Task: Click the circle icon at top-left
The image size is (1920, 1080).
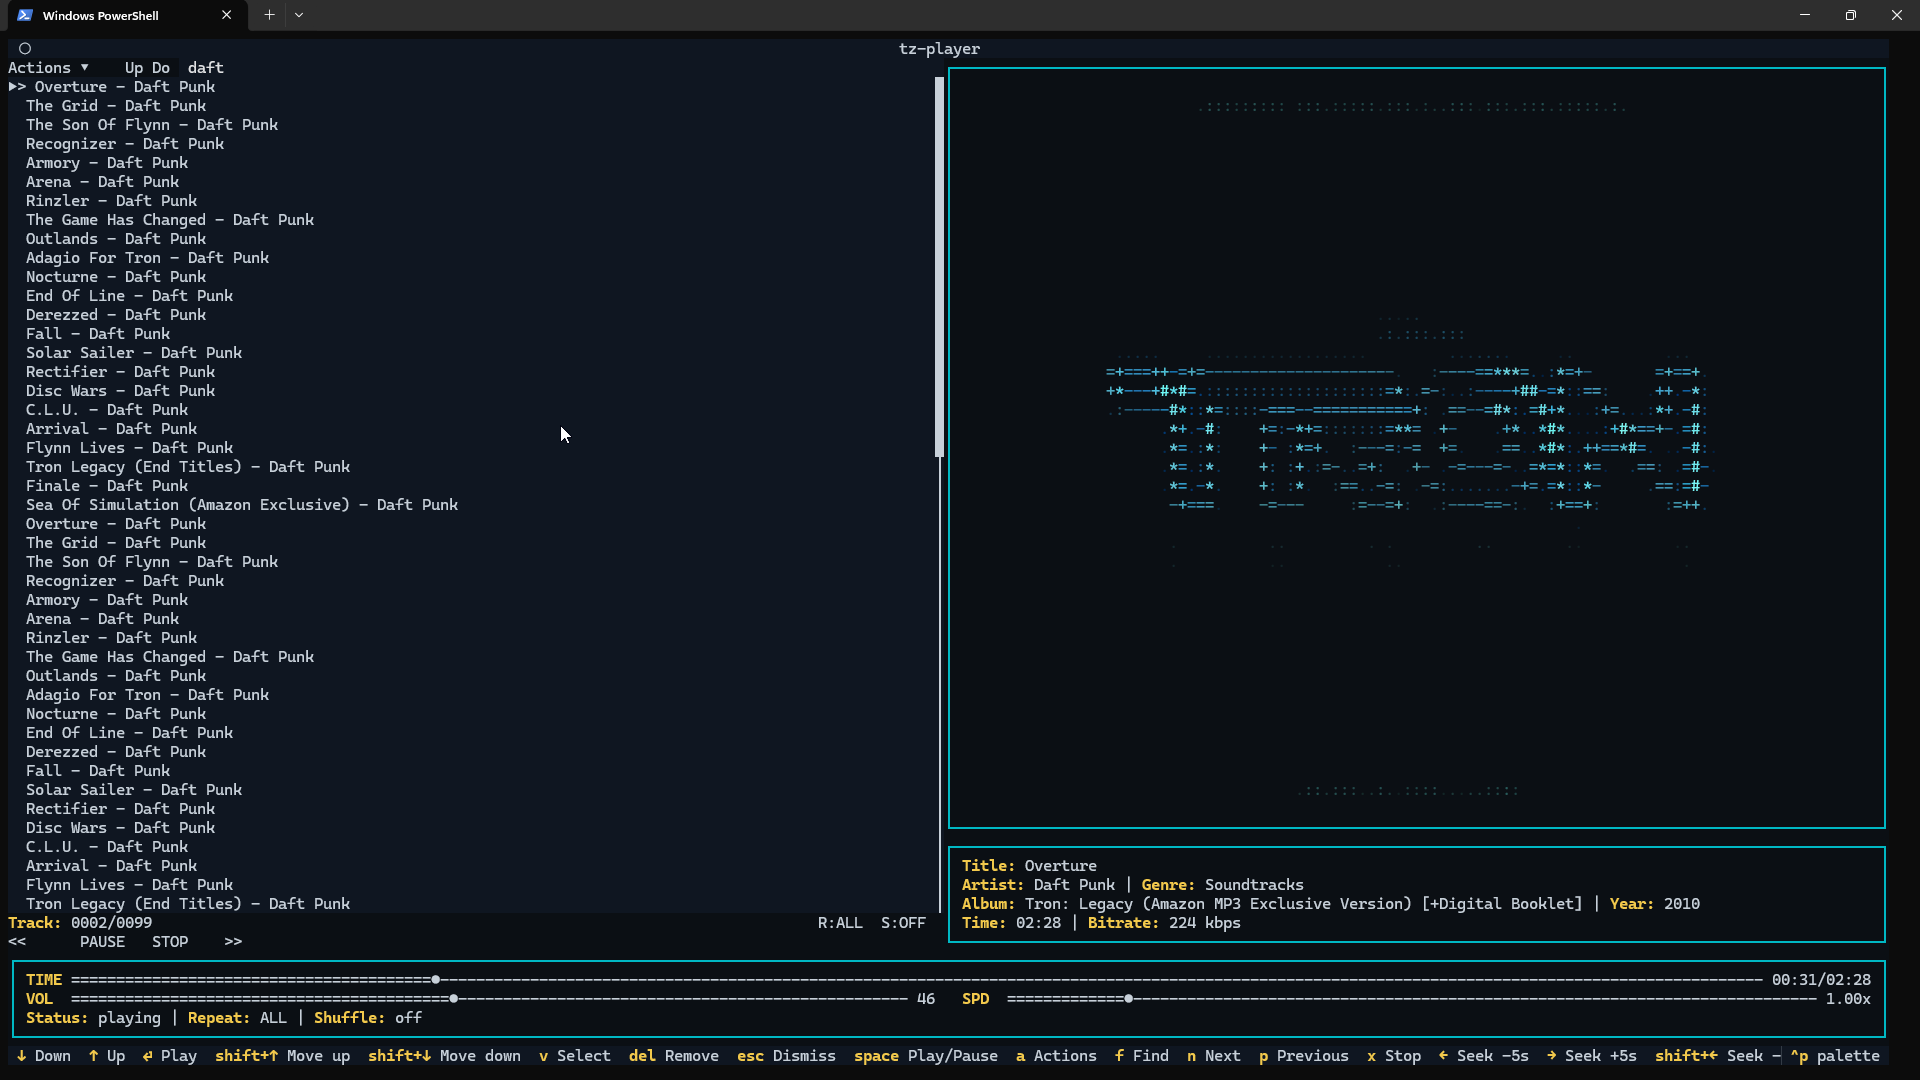Action: click(25, 48)
